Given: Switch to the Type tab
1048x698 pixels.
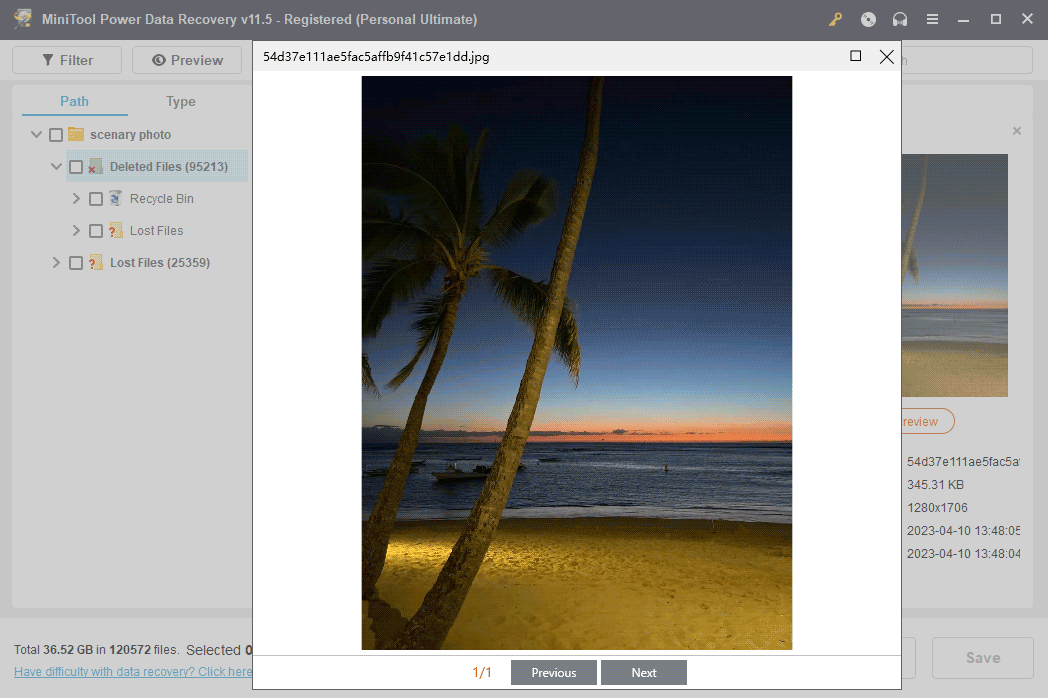Looking at the screenshot, I should [181, 102].
